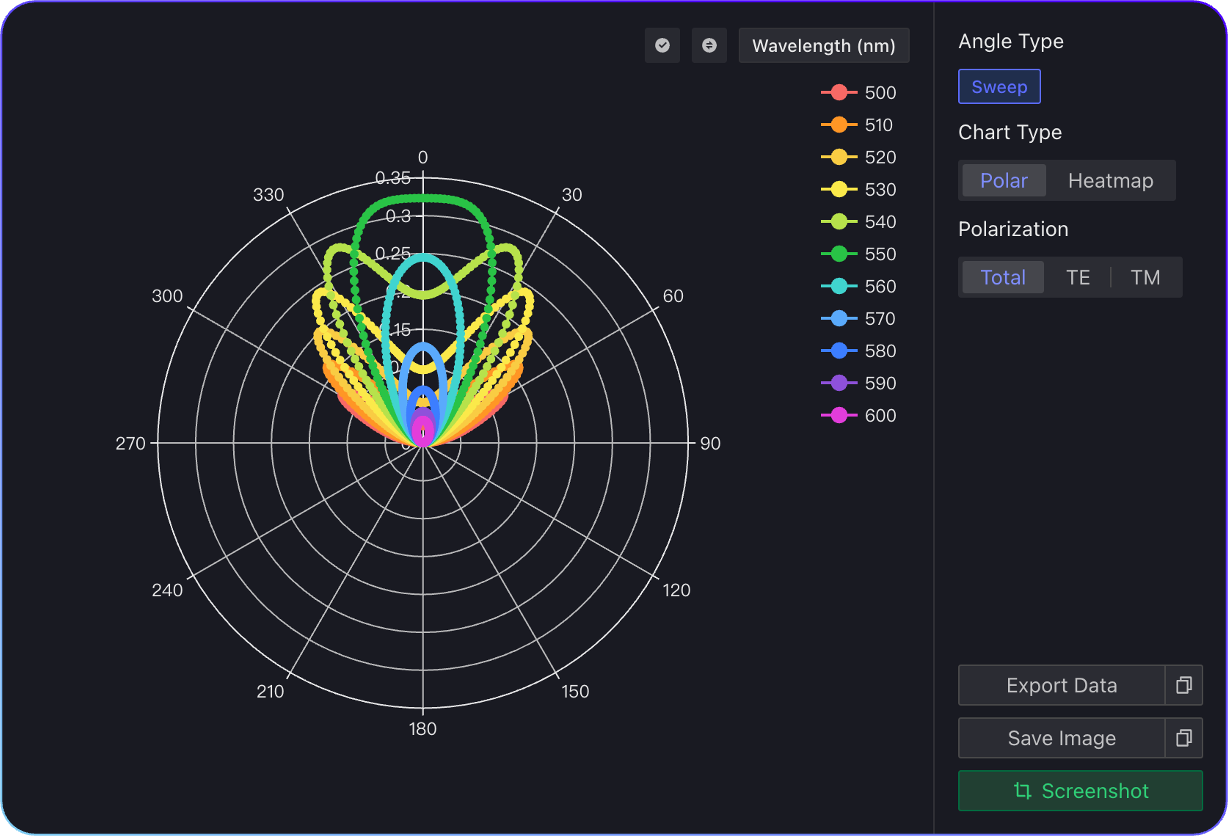Click the 60 degree axis label
The height and width of the screenshot is (836, 1228).
click(x=673, y=296)
